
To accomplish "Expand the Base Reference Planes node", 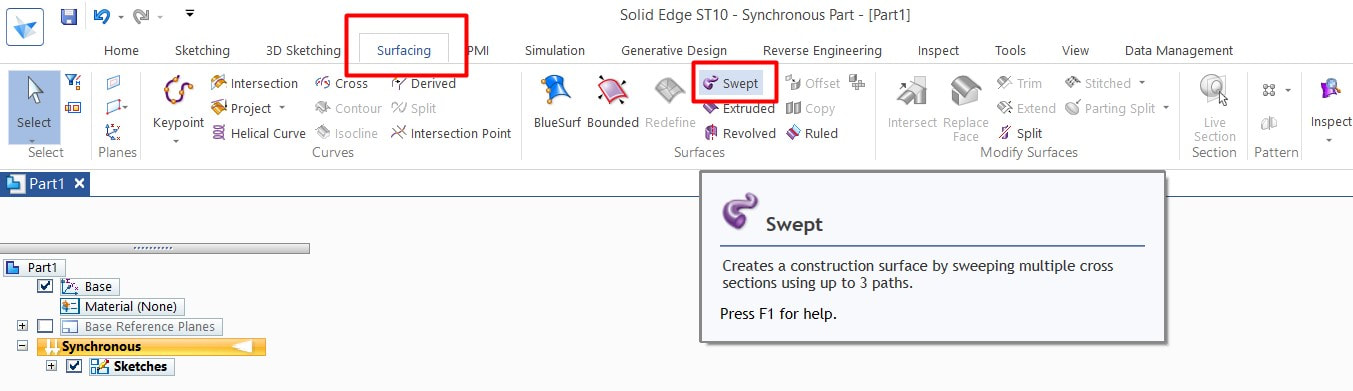I will pyautogui.click(x=22, y=326).
